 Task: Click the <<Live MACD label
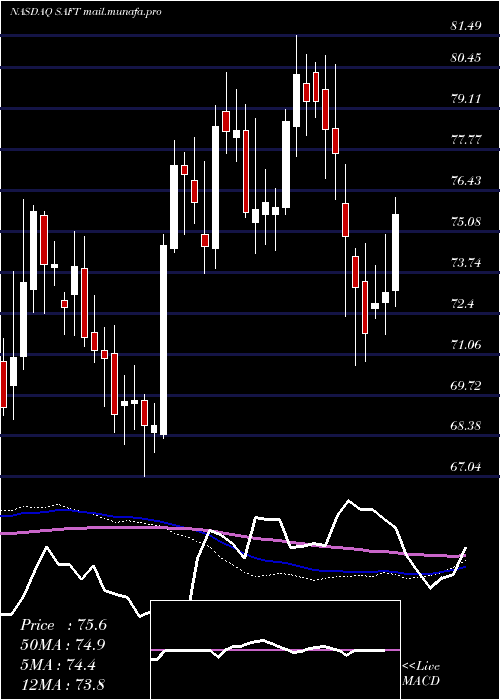click(x=421, y=673)
